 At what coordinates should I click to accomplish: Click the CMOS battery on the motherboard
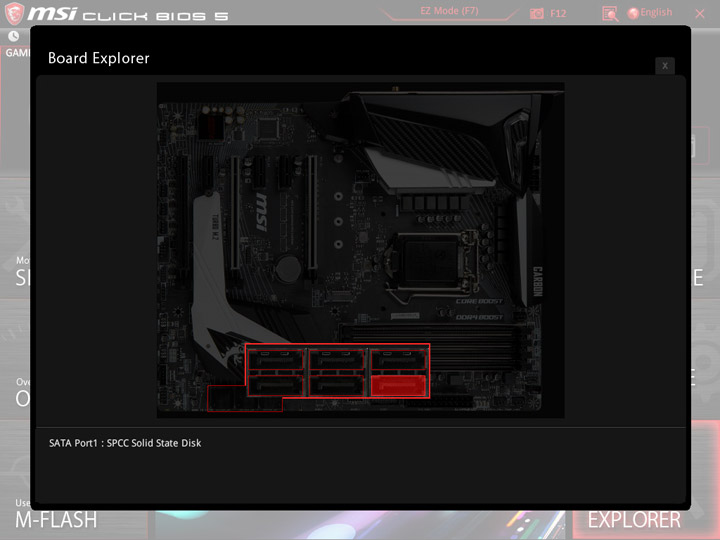[288, 269]
